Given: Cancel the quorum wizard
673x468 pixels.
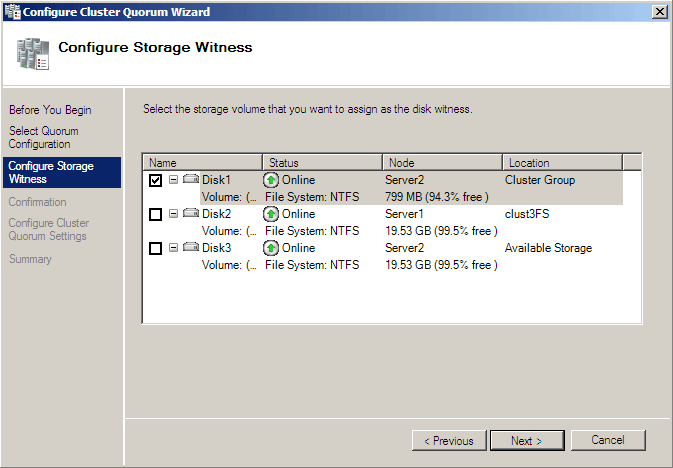Looking at the screenshot, I should (608, 440).
